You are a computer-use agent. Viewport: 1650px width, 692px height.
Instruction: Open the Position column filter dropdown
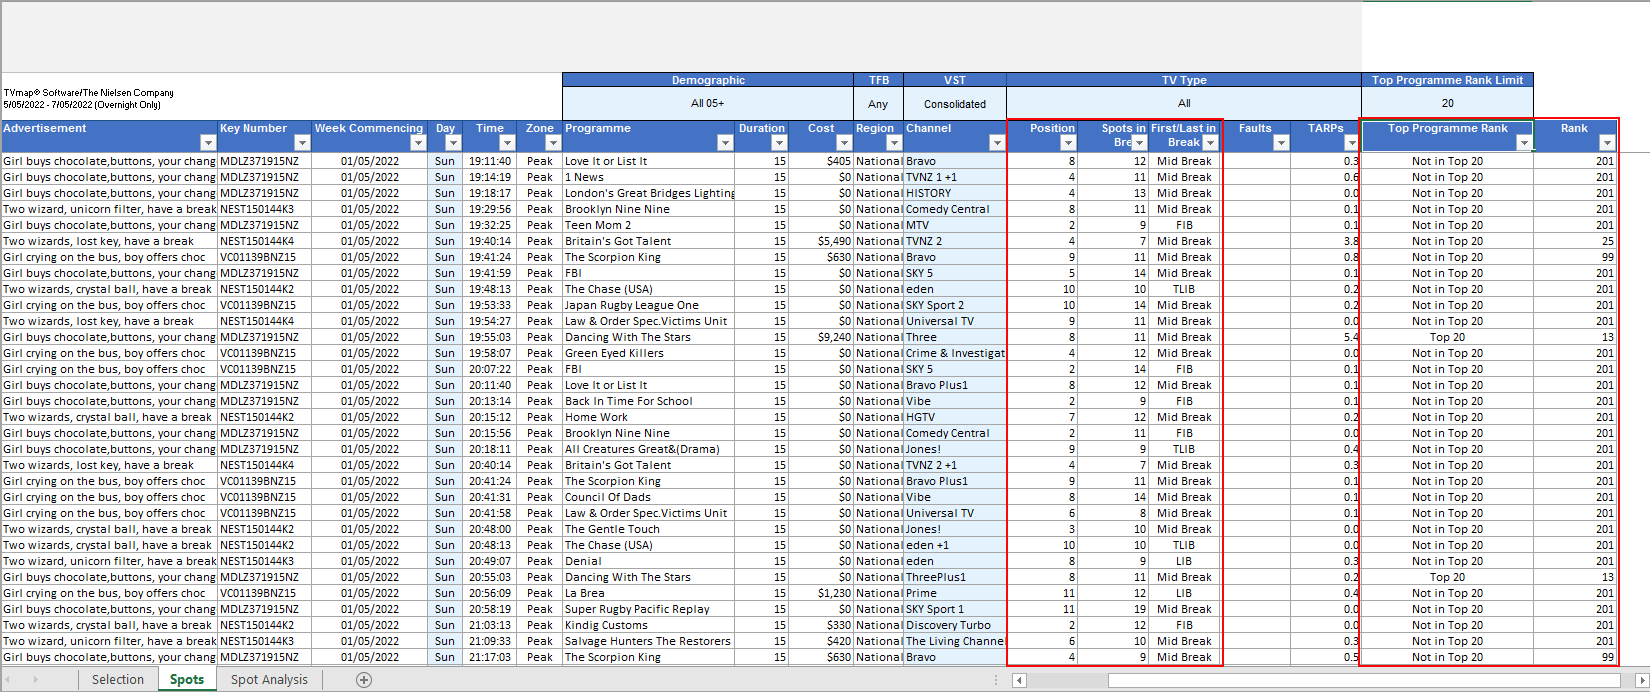tap(1068, 143)
